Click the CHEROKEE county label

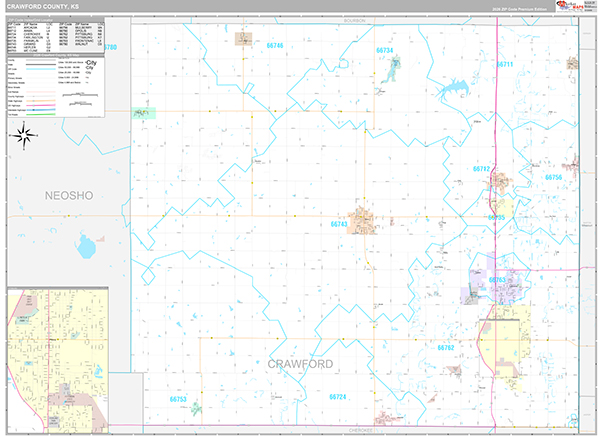(x=360, y=430)
